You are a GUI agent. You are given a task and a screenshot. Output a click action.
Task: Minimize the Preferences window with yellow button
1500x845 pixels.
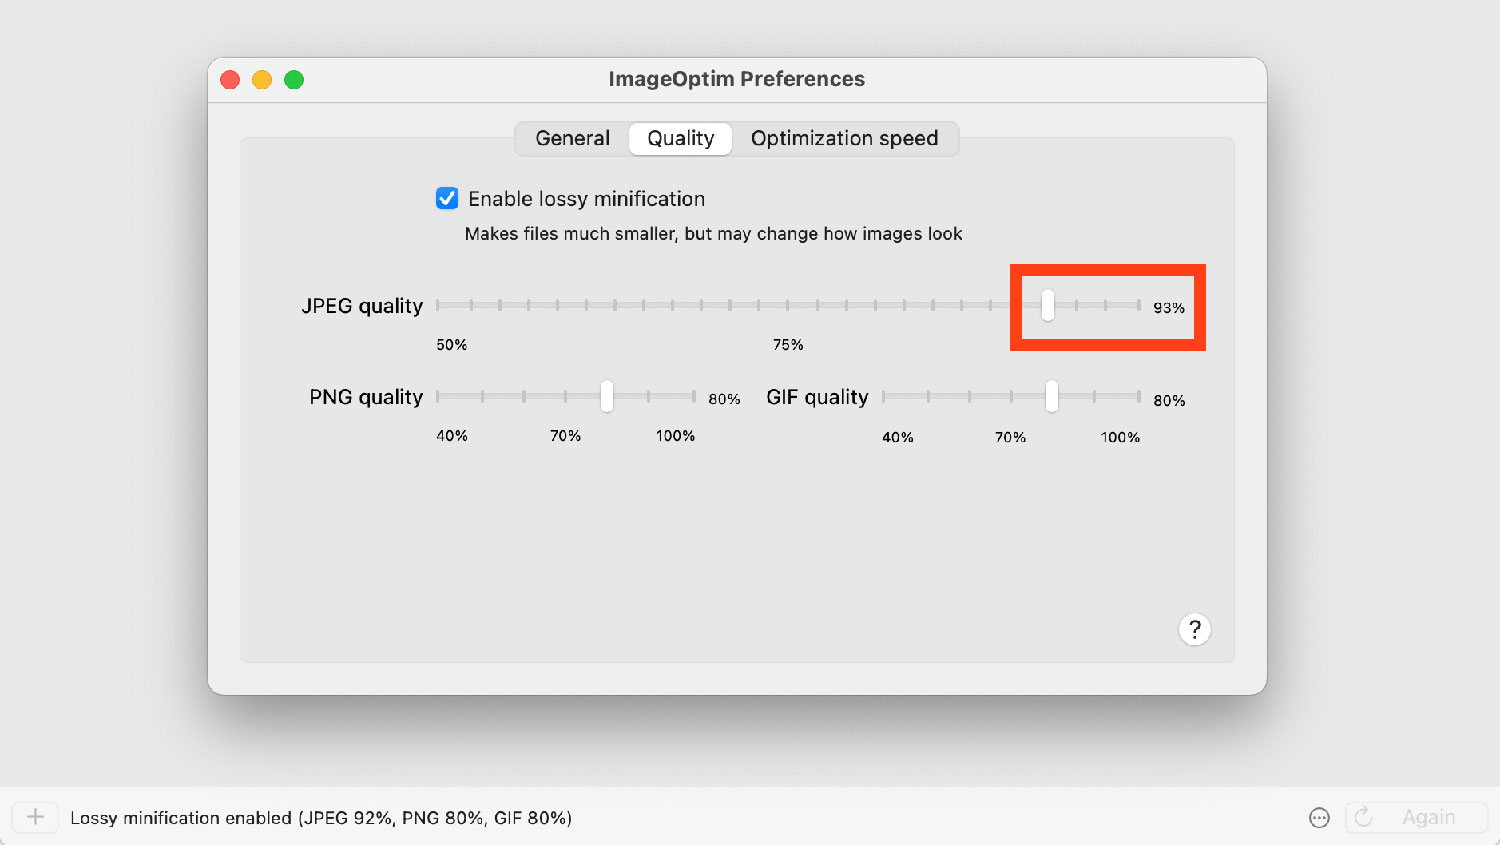(262, 80)
